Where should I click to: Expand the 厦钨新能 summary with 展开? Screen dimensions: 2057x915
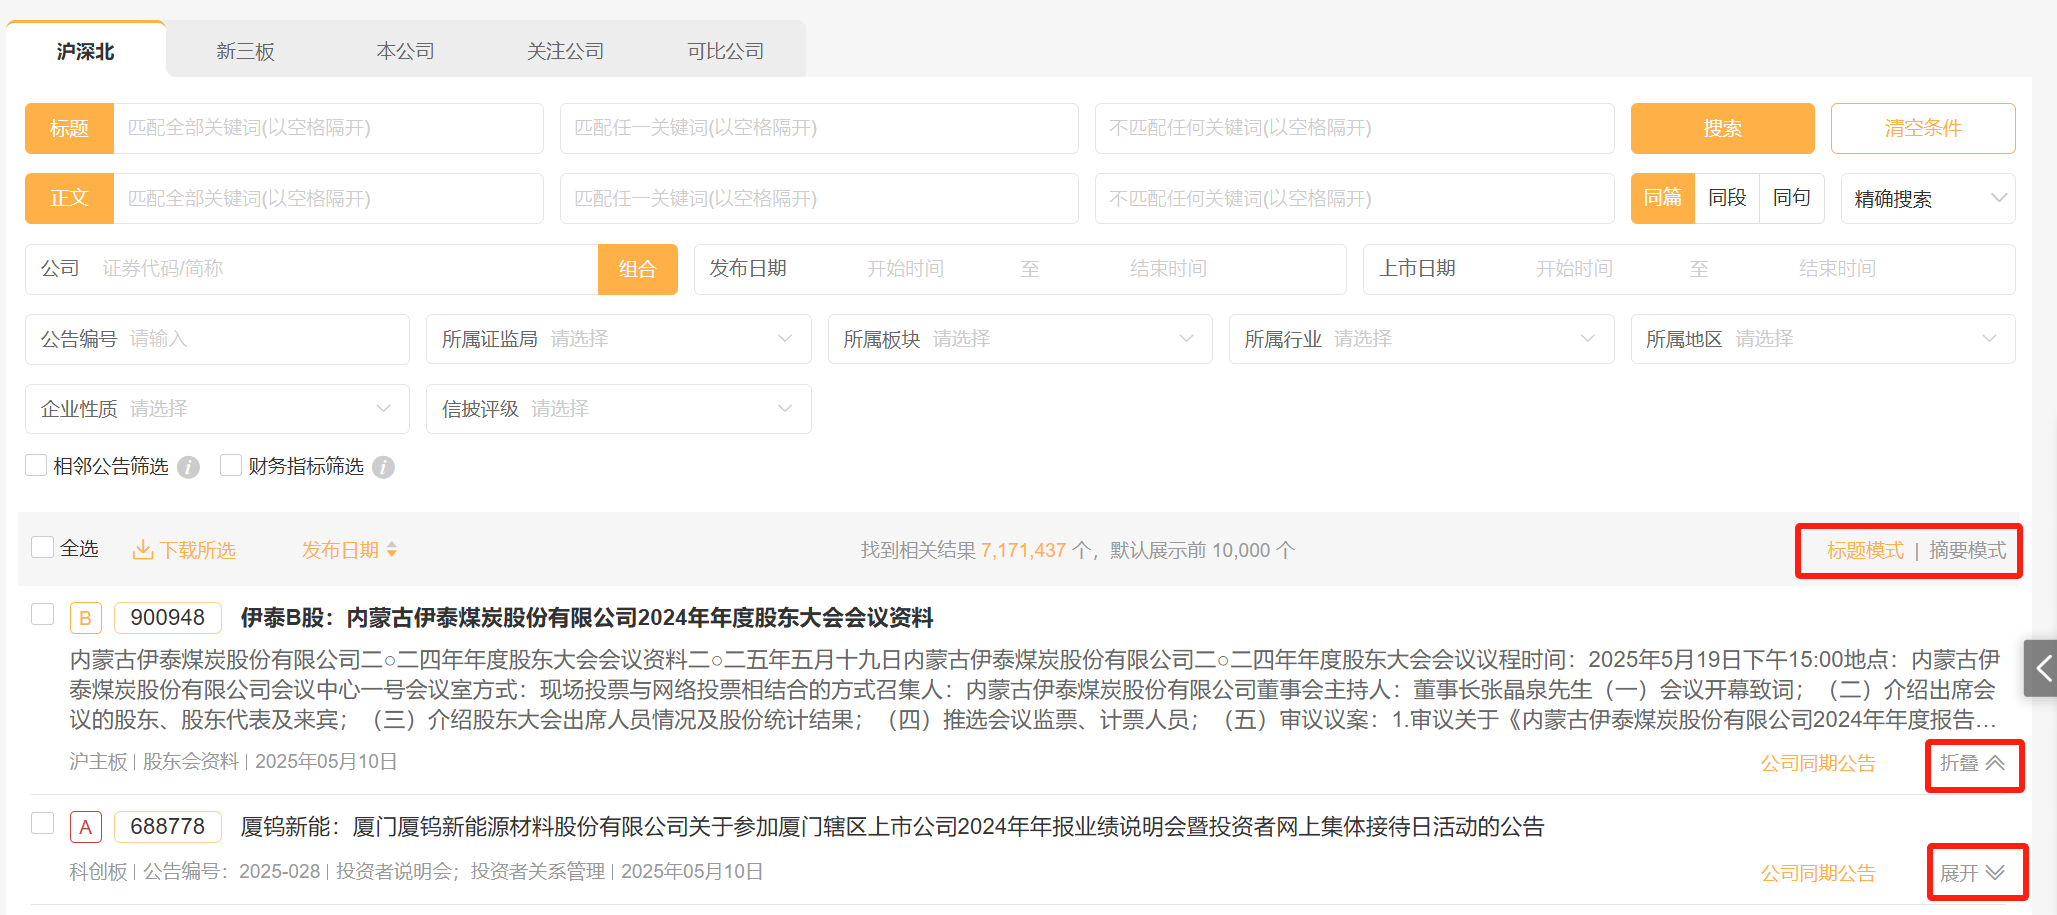click(1973, 873)
